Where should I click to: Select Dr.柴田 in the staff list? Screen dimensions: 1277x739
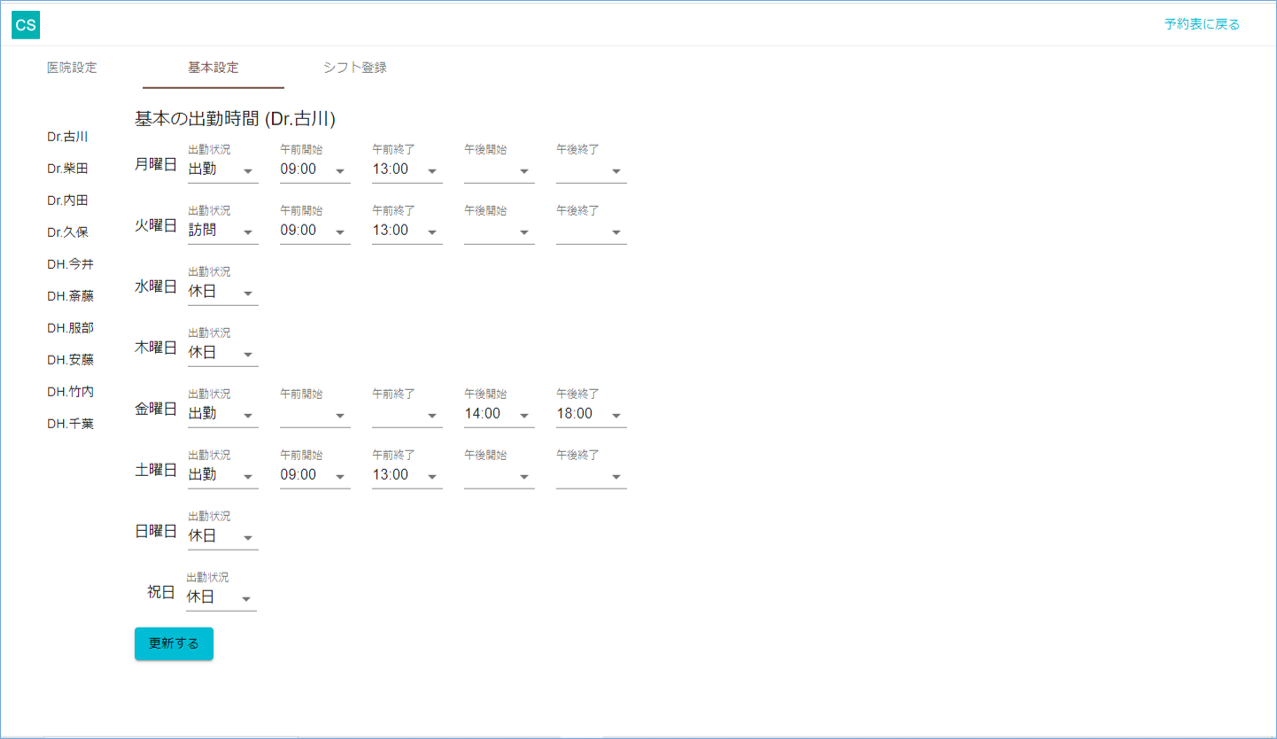pos(68,169)
